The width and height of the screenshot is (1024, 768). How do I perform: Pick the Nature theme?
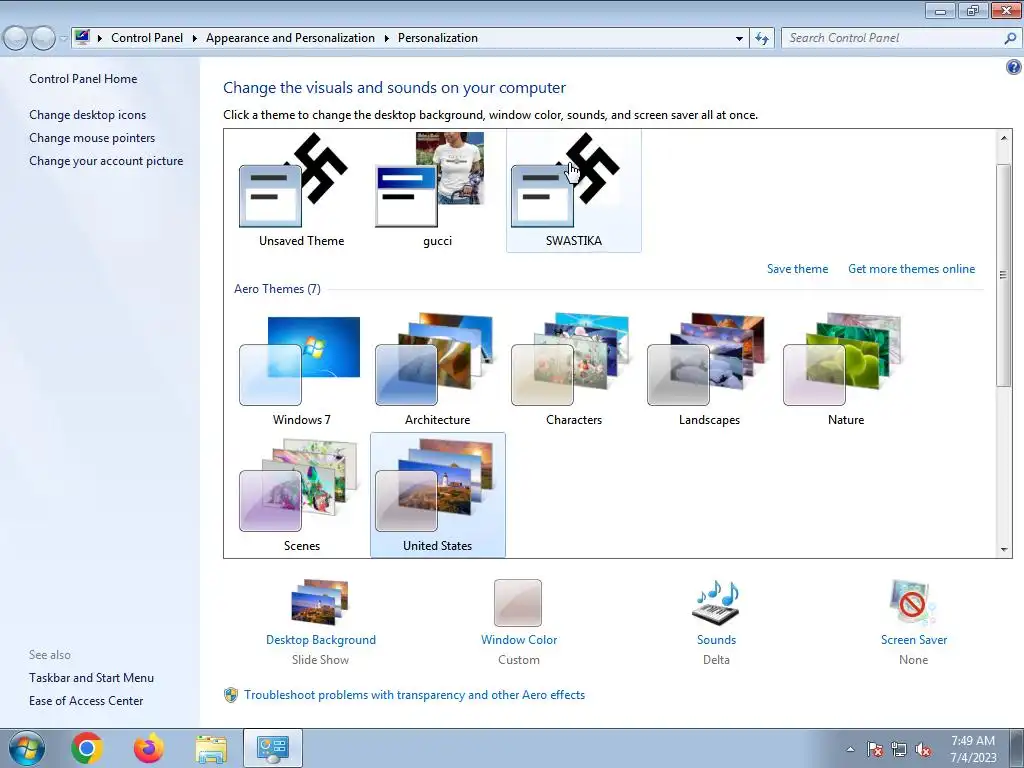coord(846,370)
